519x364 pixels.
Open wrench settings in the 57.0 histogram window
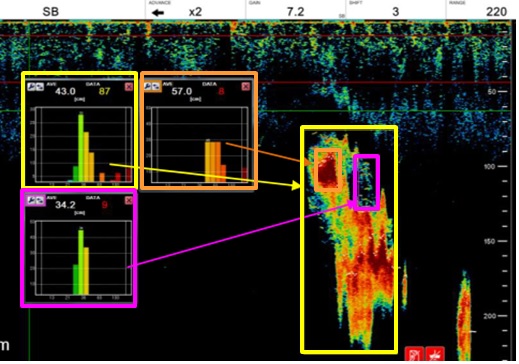(148, 86)
